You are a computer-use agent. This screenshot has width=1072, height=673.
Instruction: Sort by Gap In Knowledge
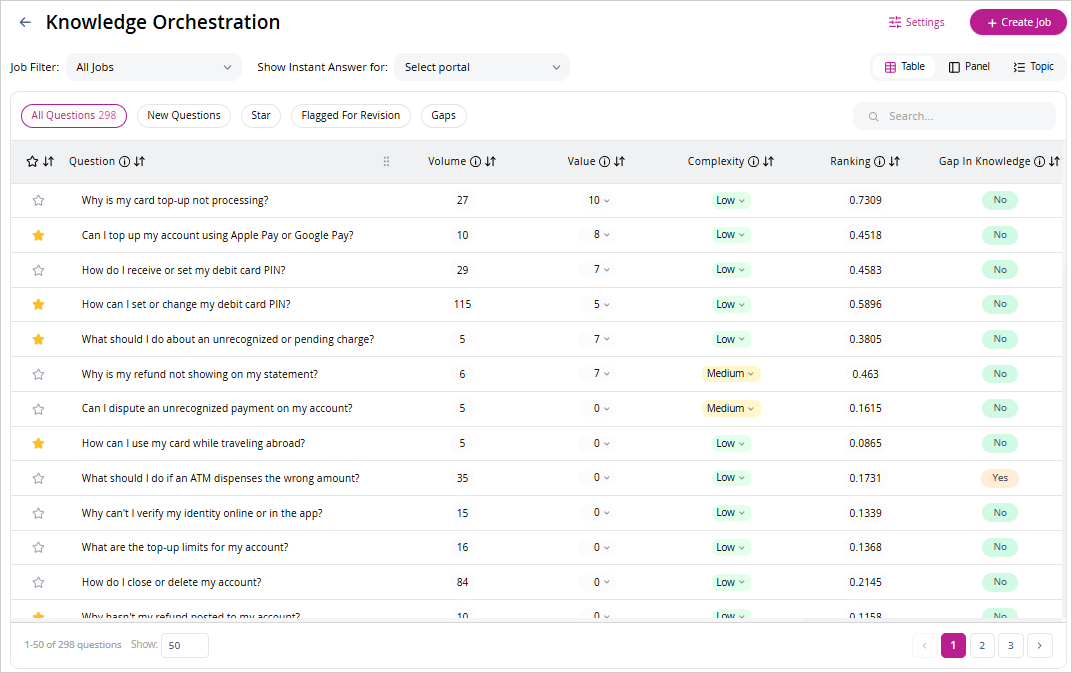[1054, 161]
